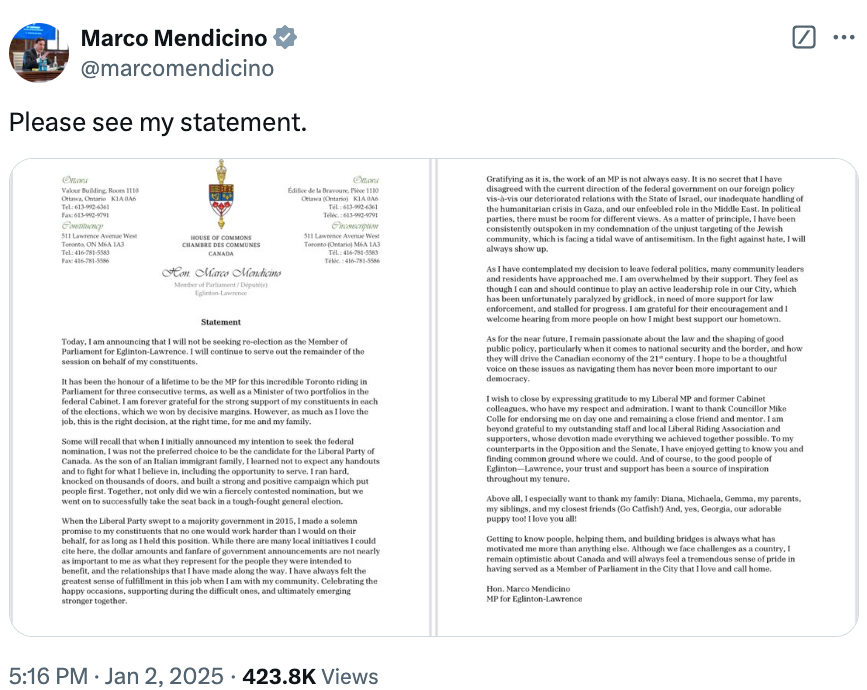Image resolution: width=867 pixels, height=690 pixels.
Task: Click the Valour Building Ottawa address block
Action: [100, 198]
